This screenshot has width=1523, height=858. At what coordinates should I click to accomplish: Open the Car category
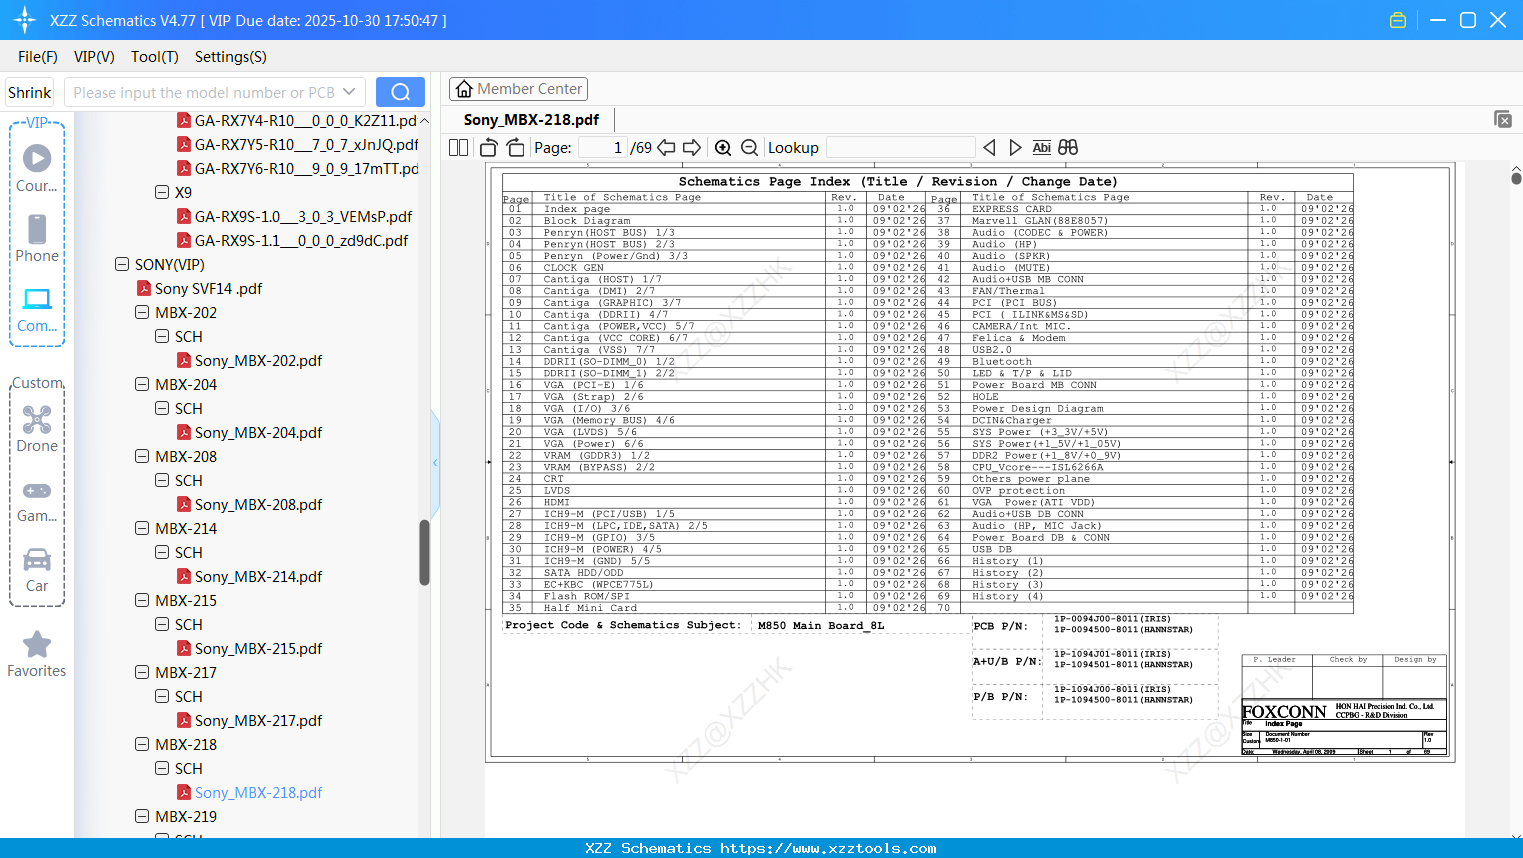(37, 569)
